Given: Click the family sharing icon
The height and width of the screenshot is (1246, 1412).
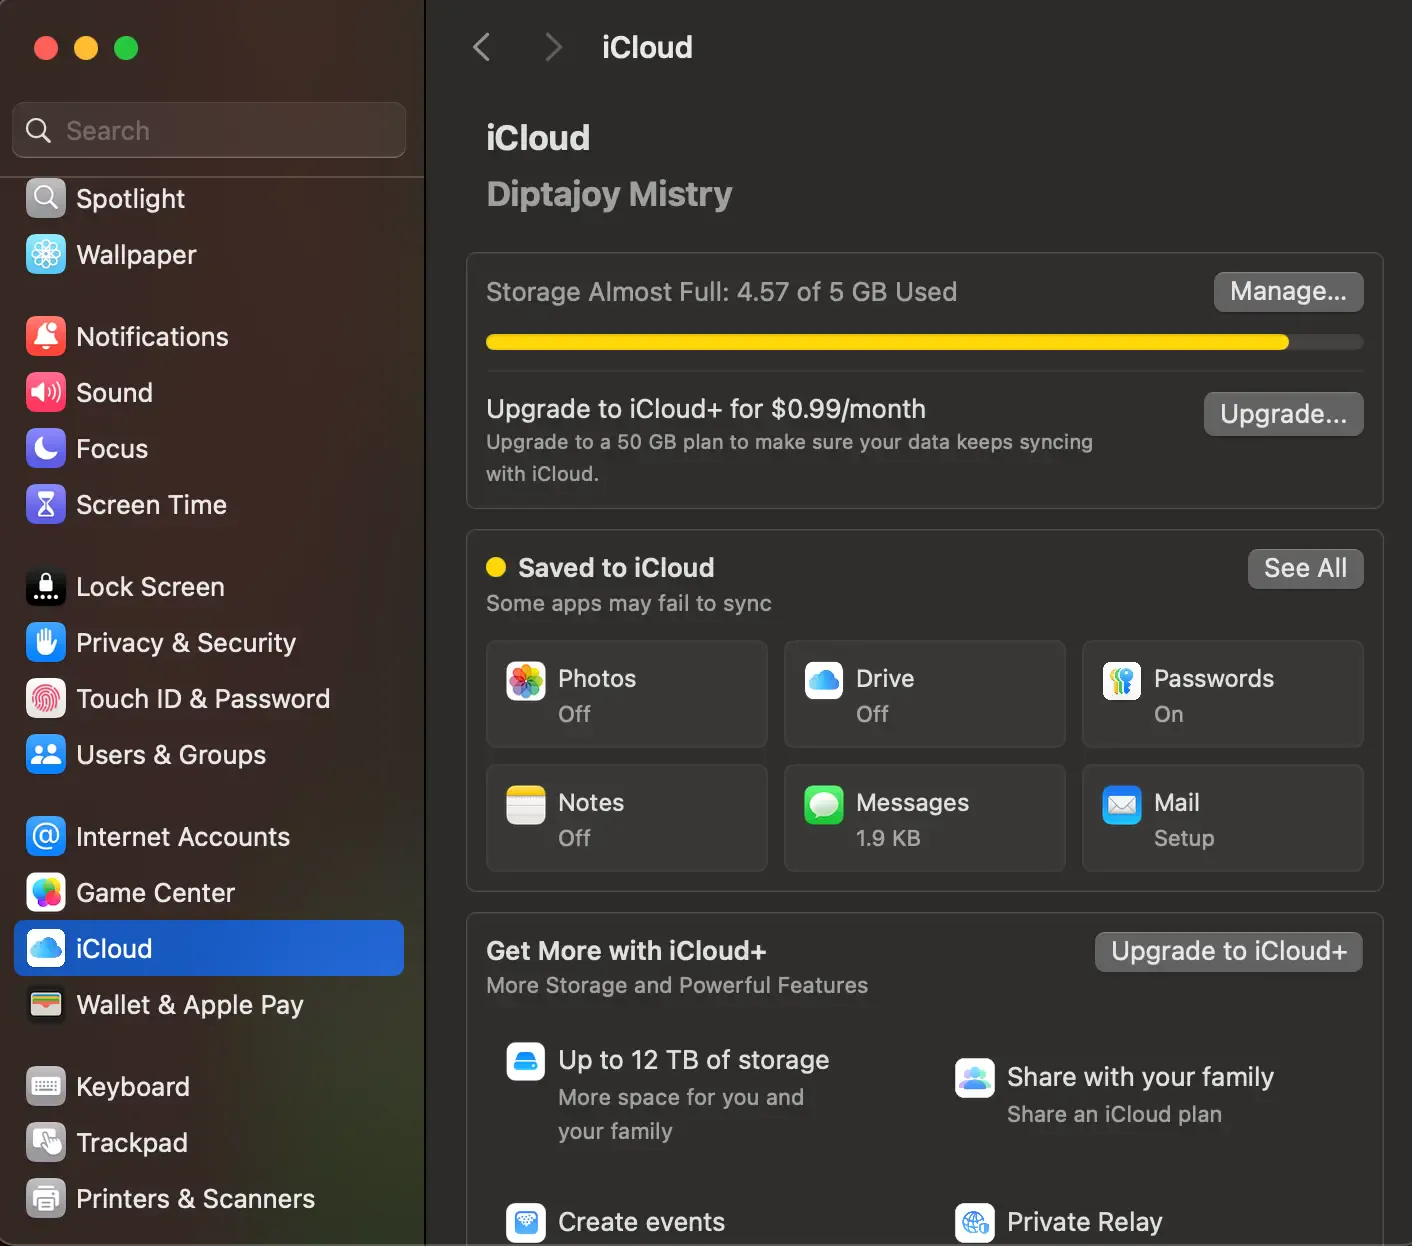Looking at the screenshot, I should [x=975, y=1078].
